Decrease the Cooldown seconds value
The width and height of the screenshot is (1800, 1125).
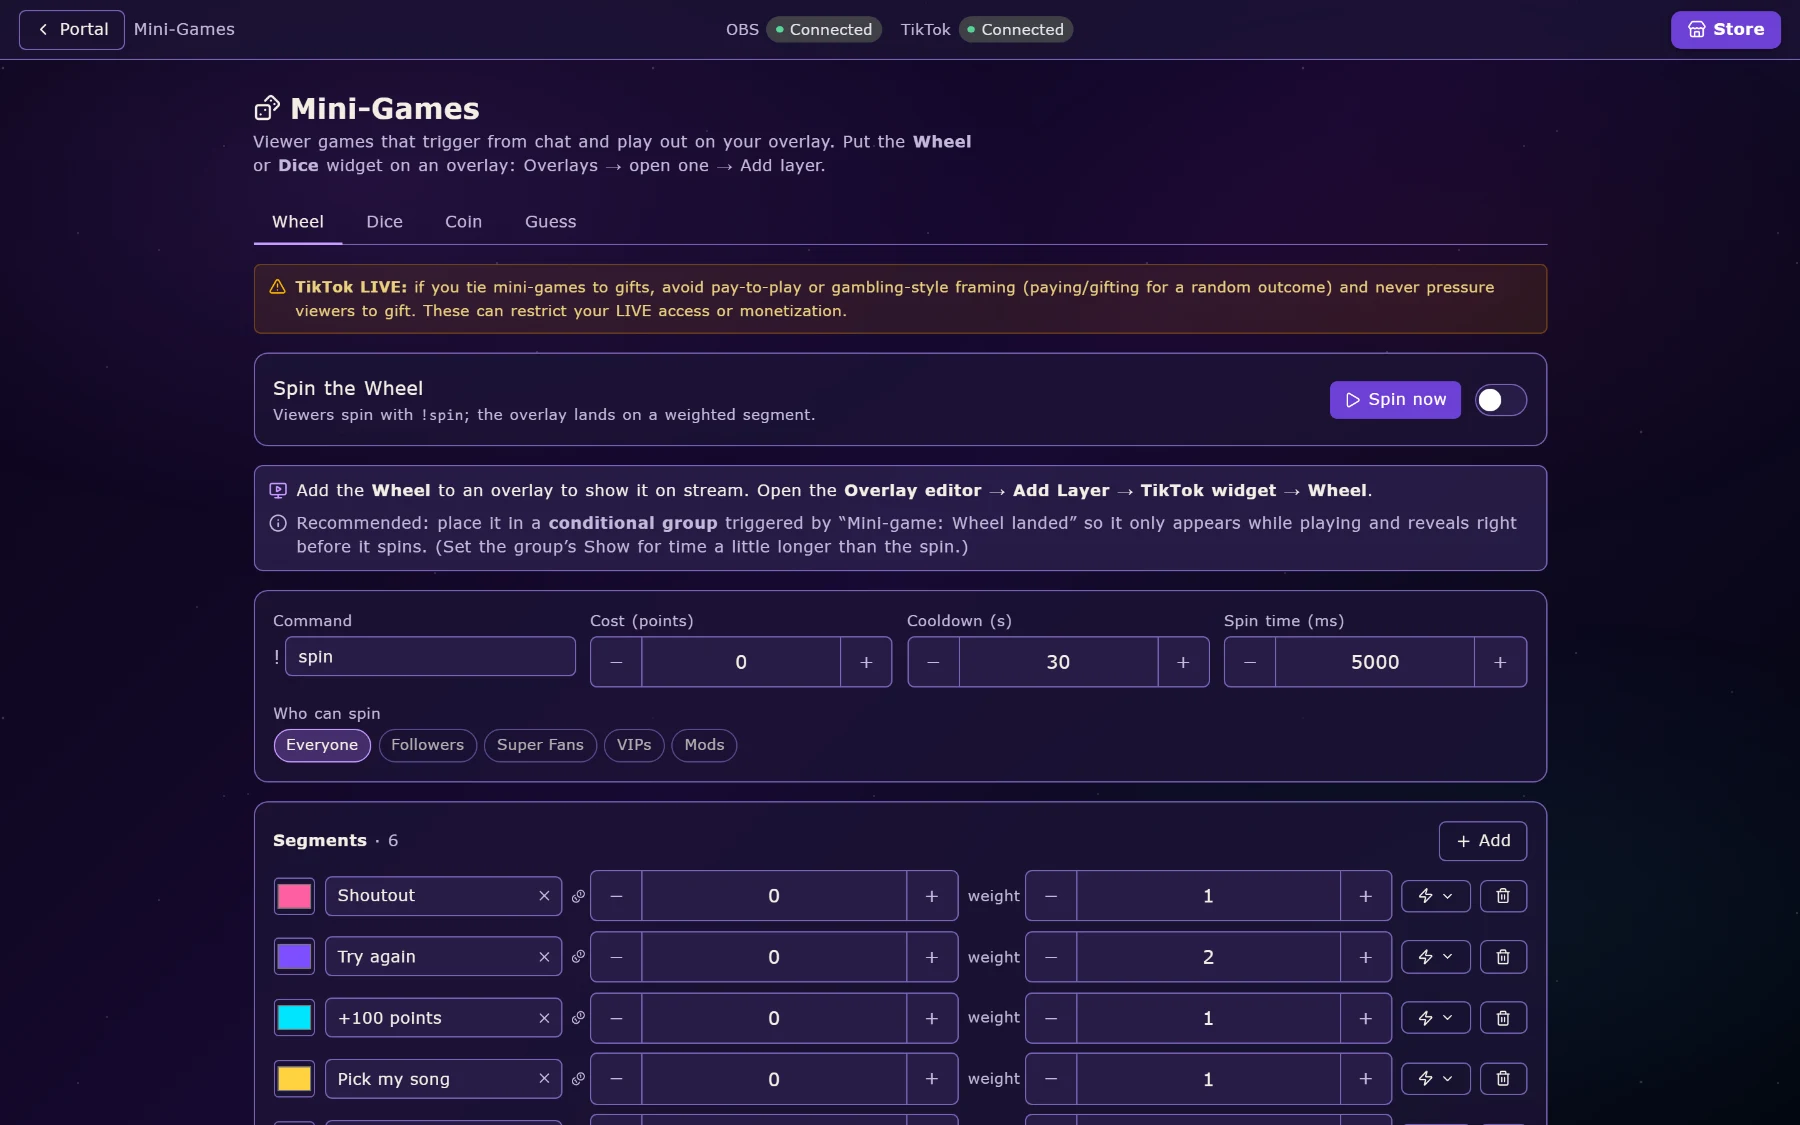933,662
